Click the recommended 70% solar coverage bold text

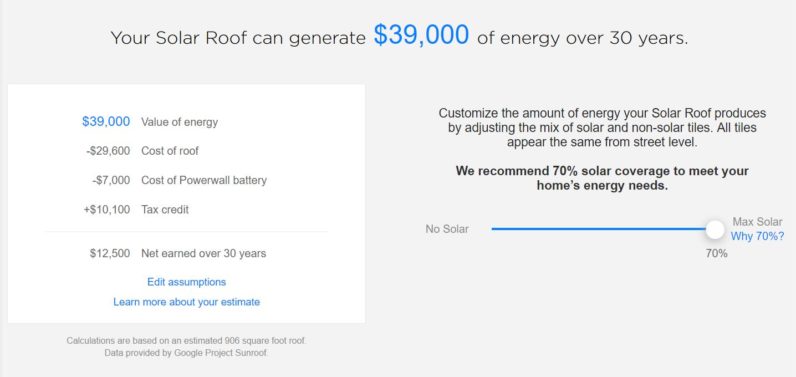click(602, 178)
